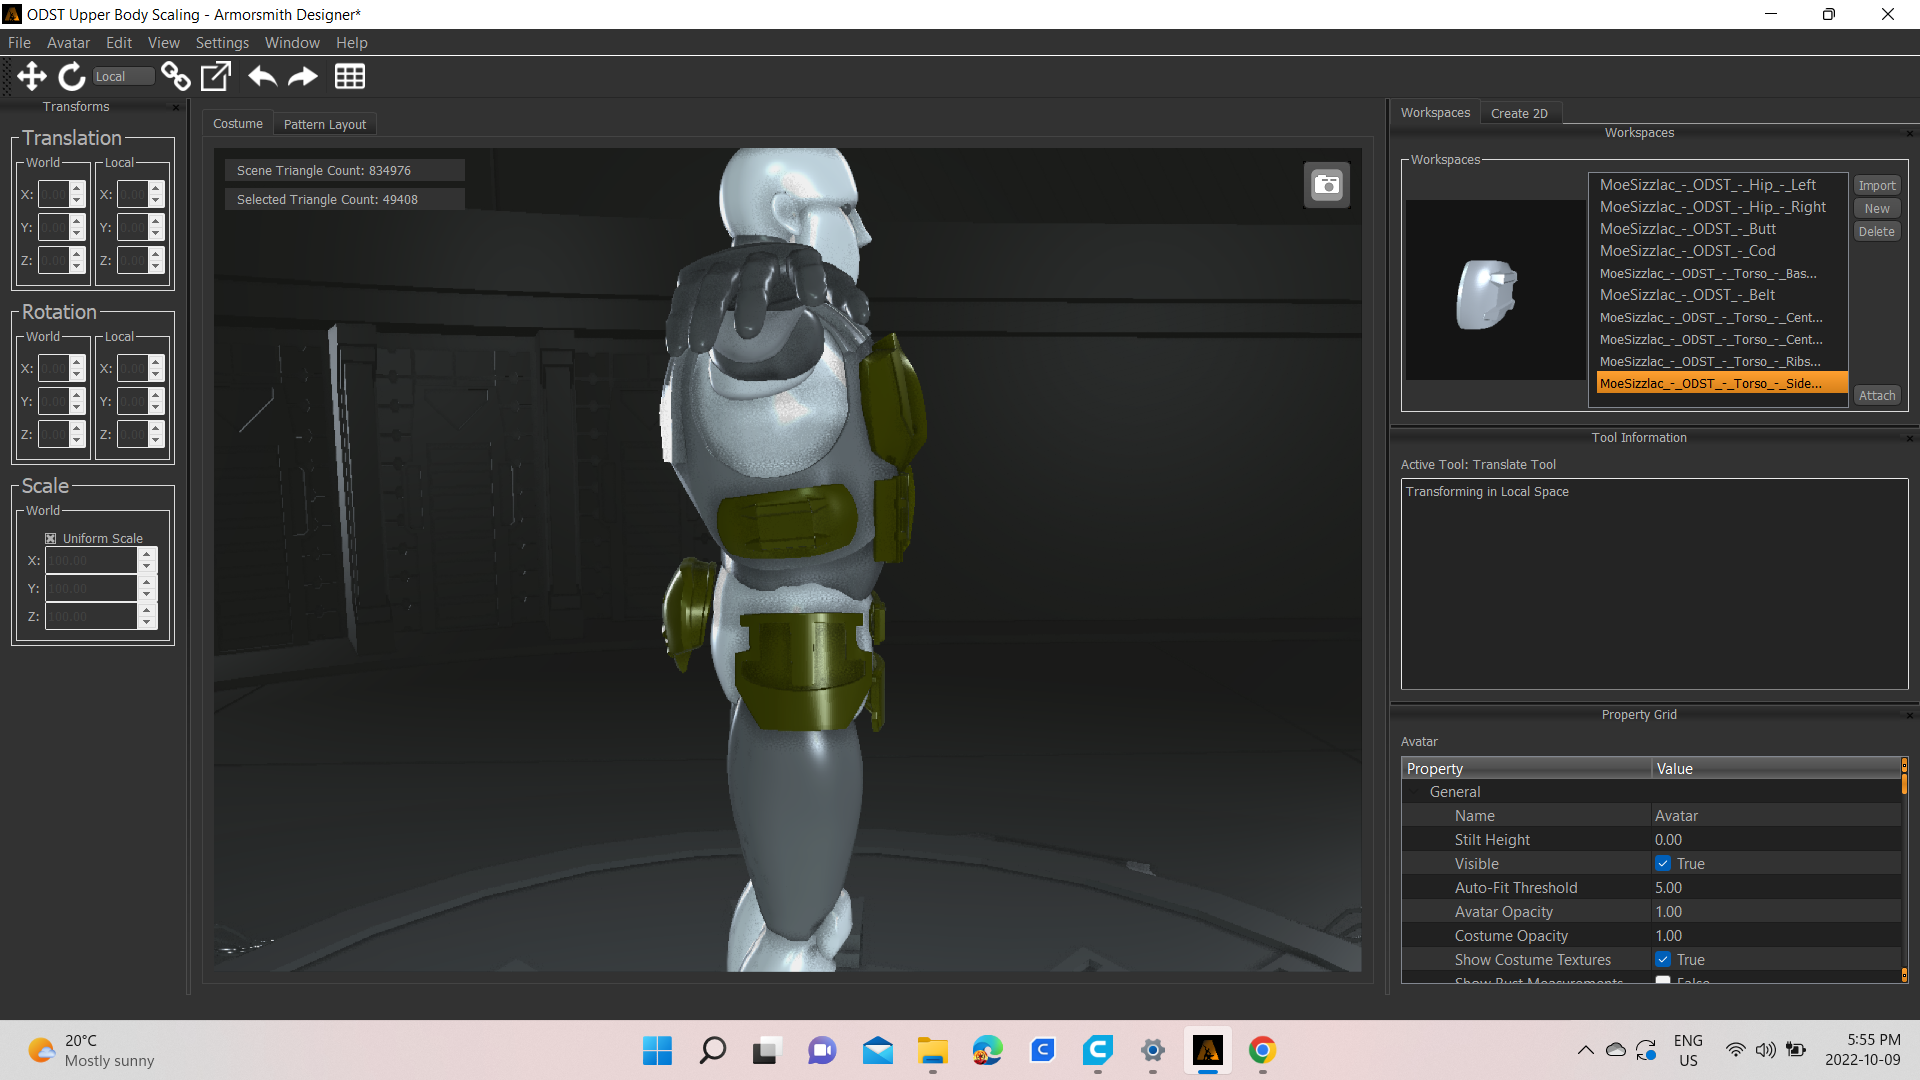Screen dimensions: 1920x1080
Task: Close the Tool Information panel
Action: point(1909,438)
